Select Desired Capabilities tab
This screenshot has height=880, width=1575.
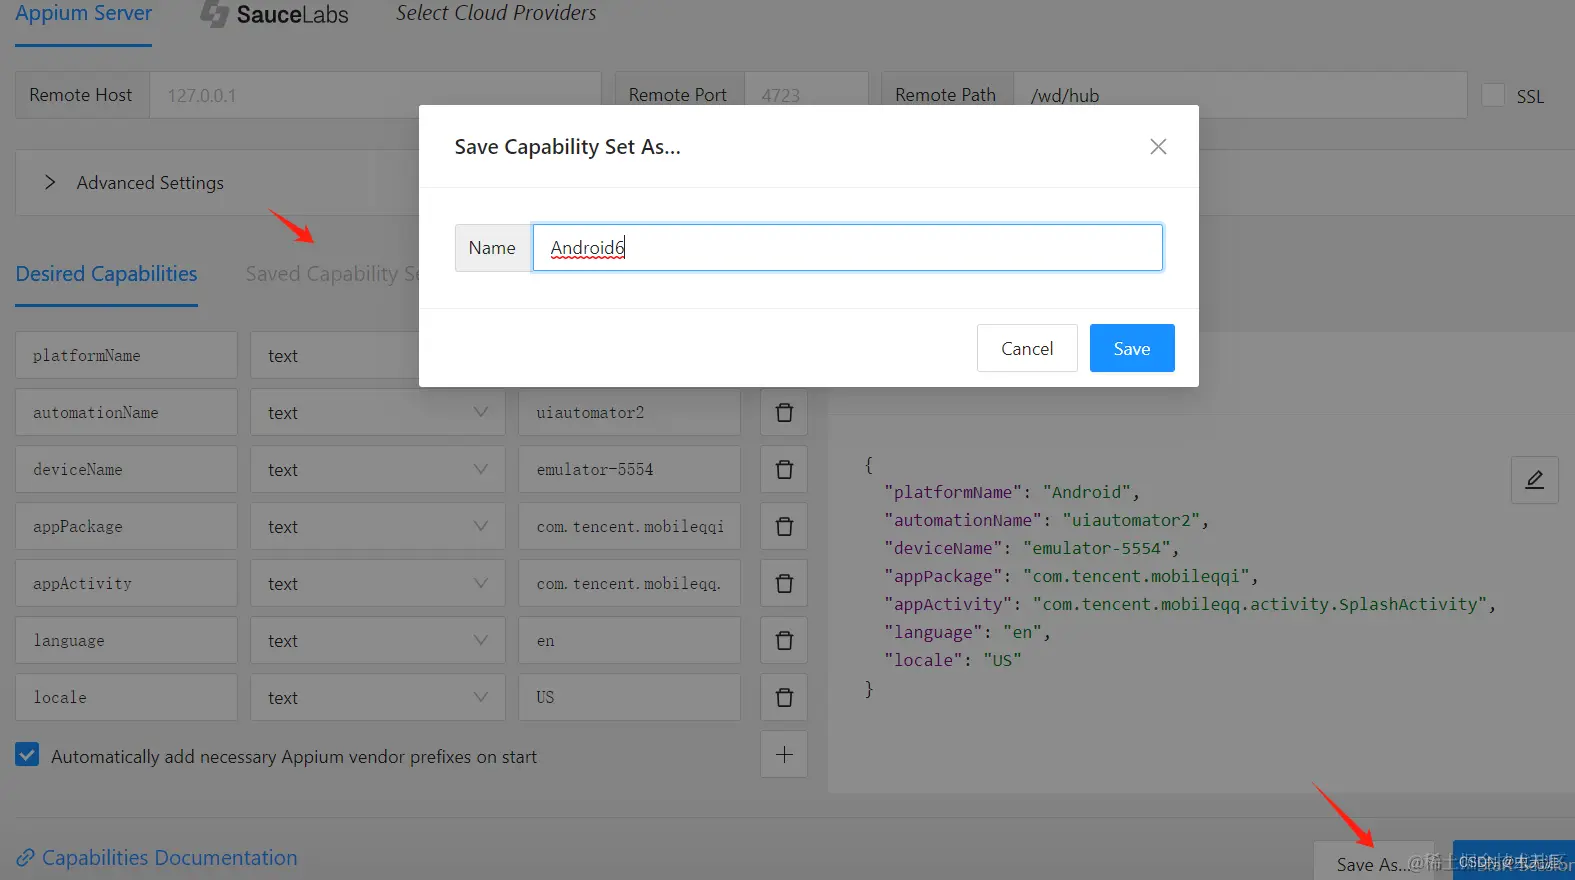click(x=106, y=274)
